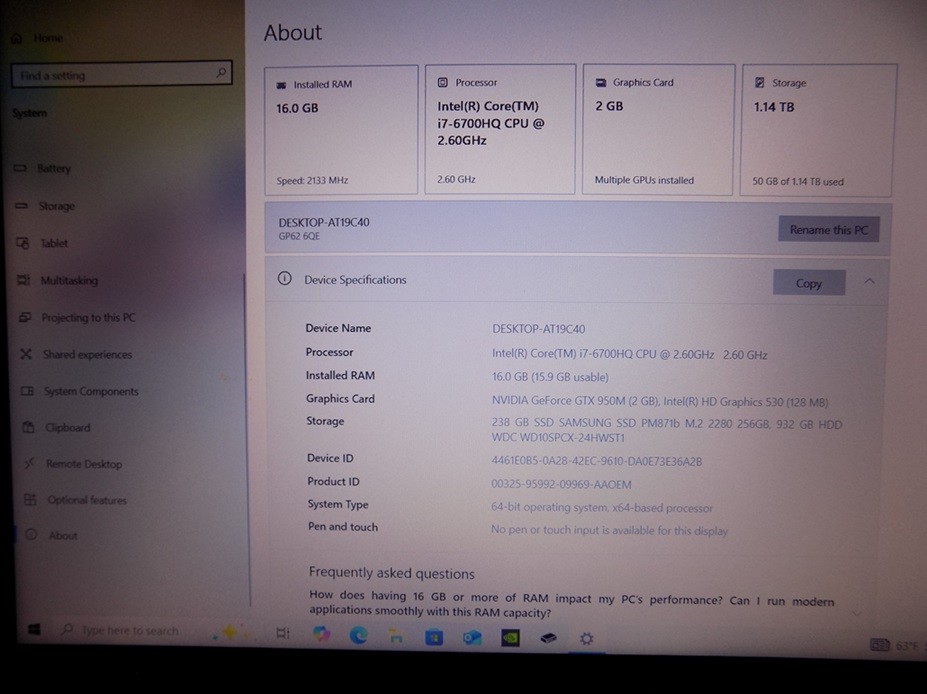Viewport: 927px width, 694px height.
Task: Collapse the Device Specifications section
Action: click(x=869, y=281)
